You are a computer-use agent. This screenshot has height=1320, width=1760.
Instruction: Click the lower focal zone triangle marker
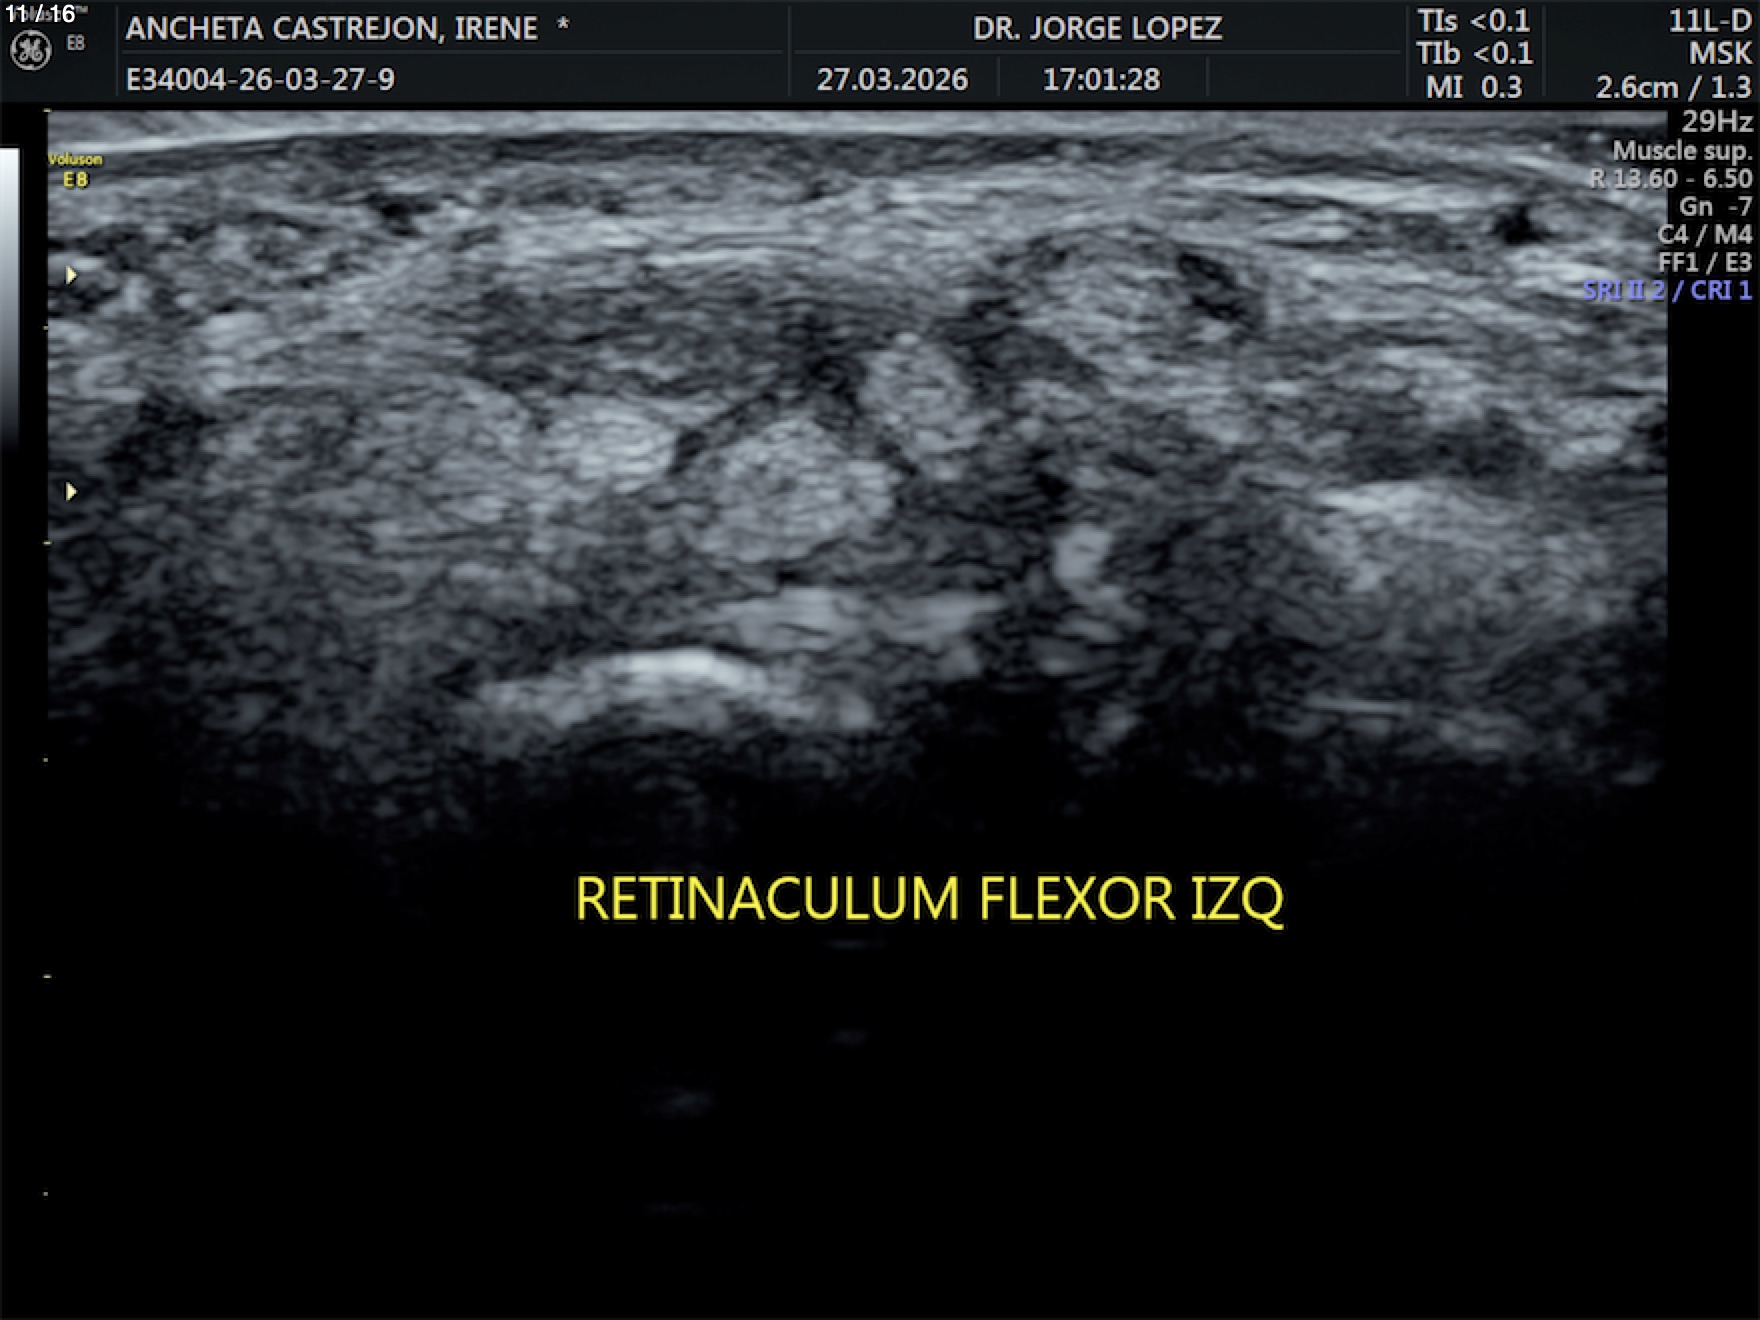click(x=71, y=491)
